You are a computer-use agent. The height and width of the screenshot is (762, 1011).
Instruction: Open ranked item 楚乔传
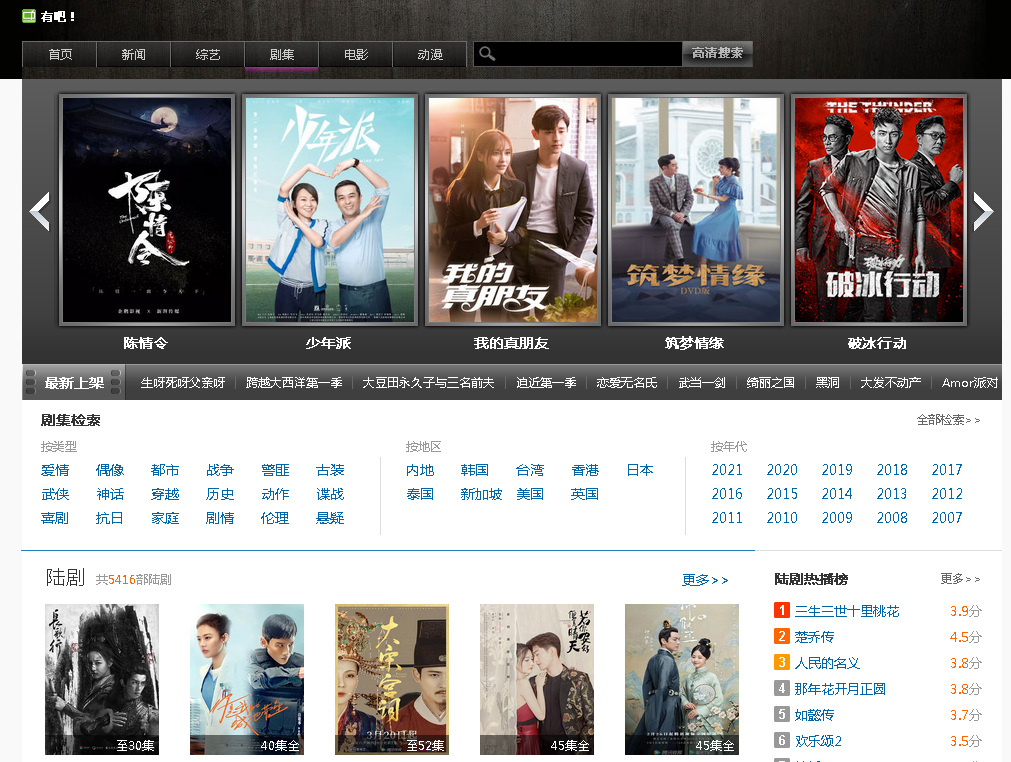coord(814,637)
